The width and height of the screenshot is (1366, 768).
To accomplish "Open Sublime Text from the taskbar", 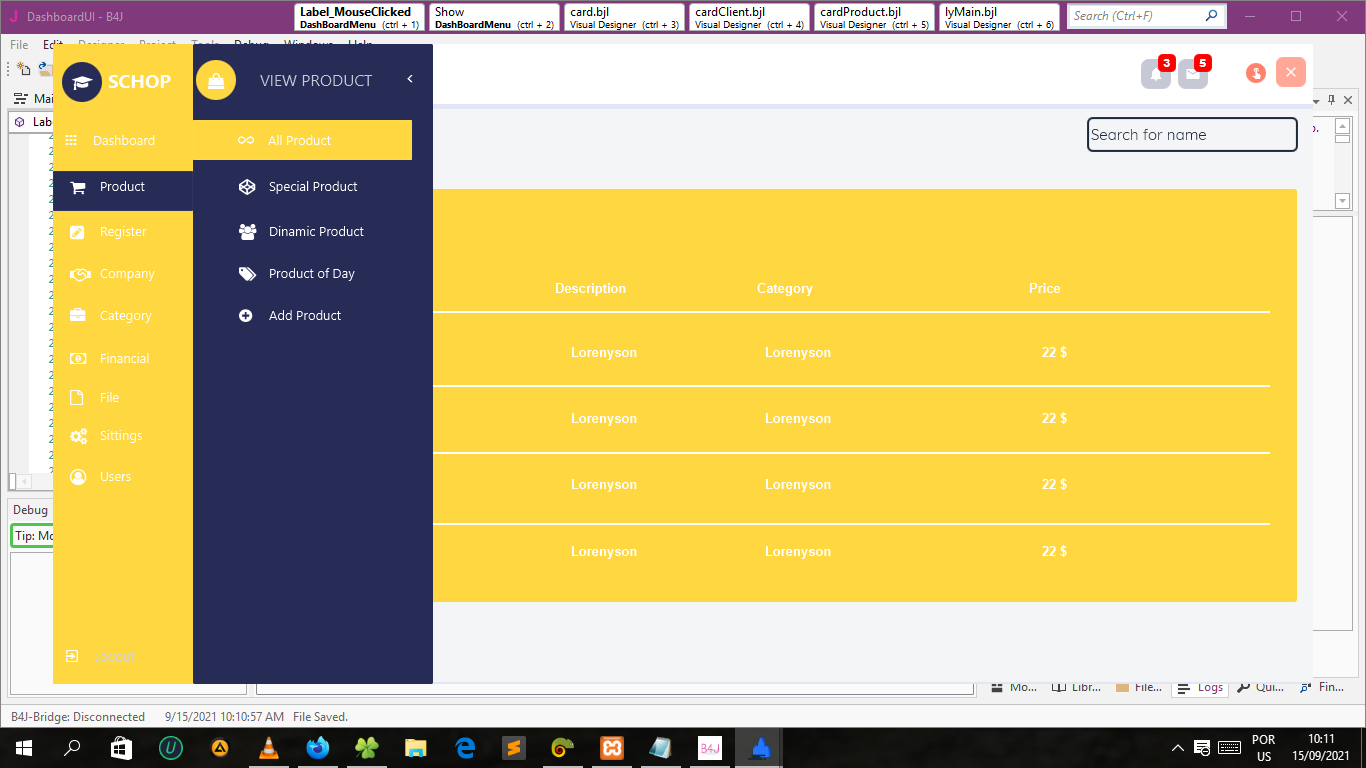I will [514, 748].
